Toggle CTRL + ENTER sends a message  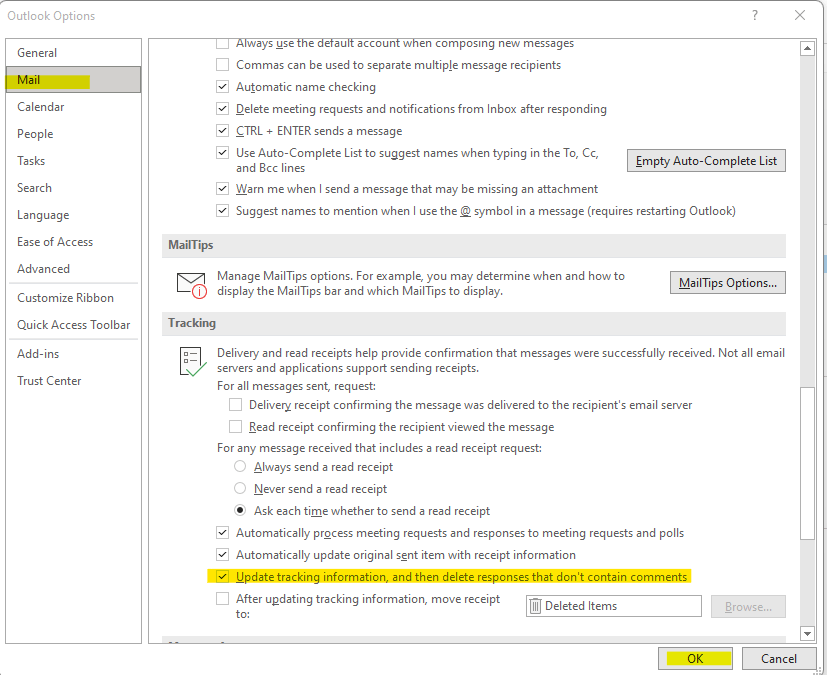pyautogui.click(x=223, y=131)
